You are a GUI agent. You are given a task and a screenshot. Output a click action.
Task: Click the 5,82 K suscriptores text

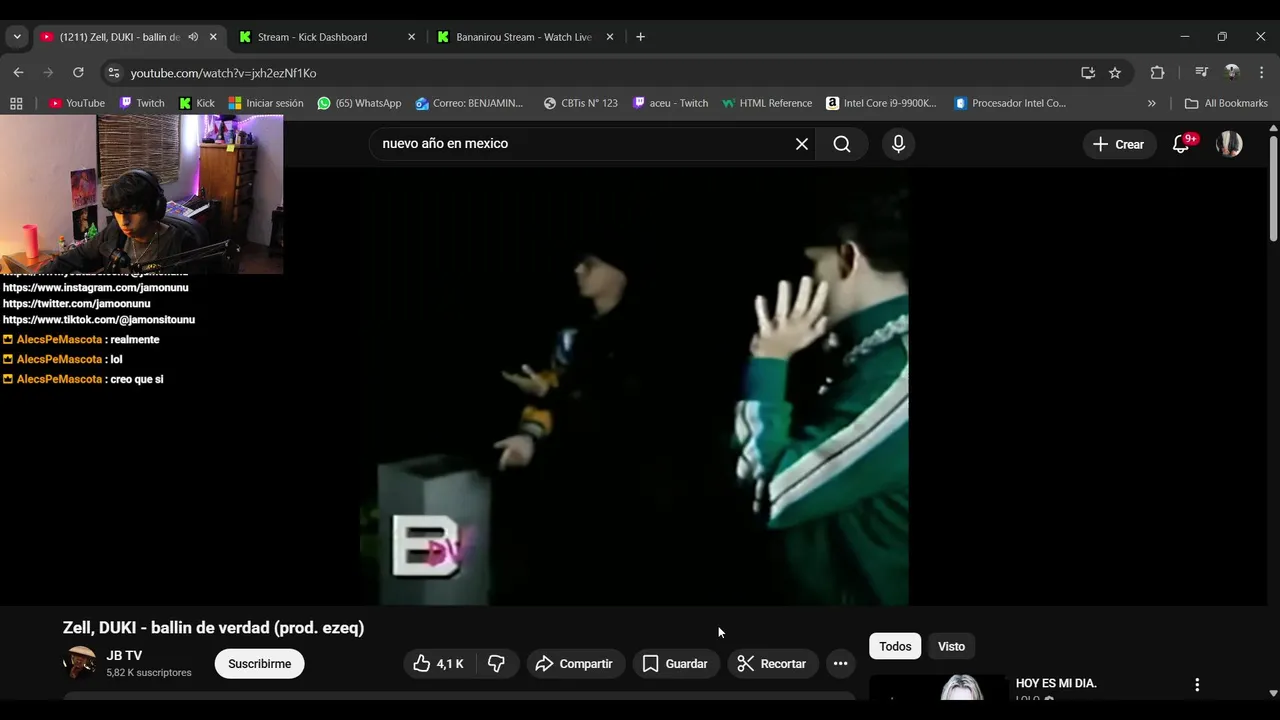(149, 673)
